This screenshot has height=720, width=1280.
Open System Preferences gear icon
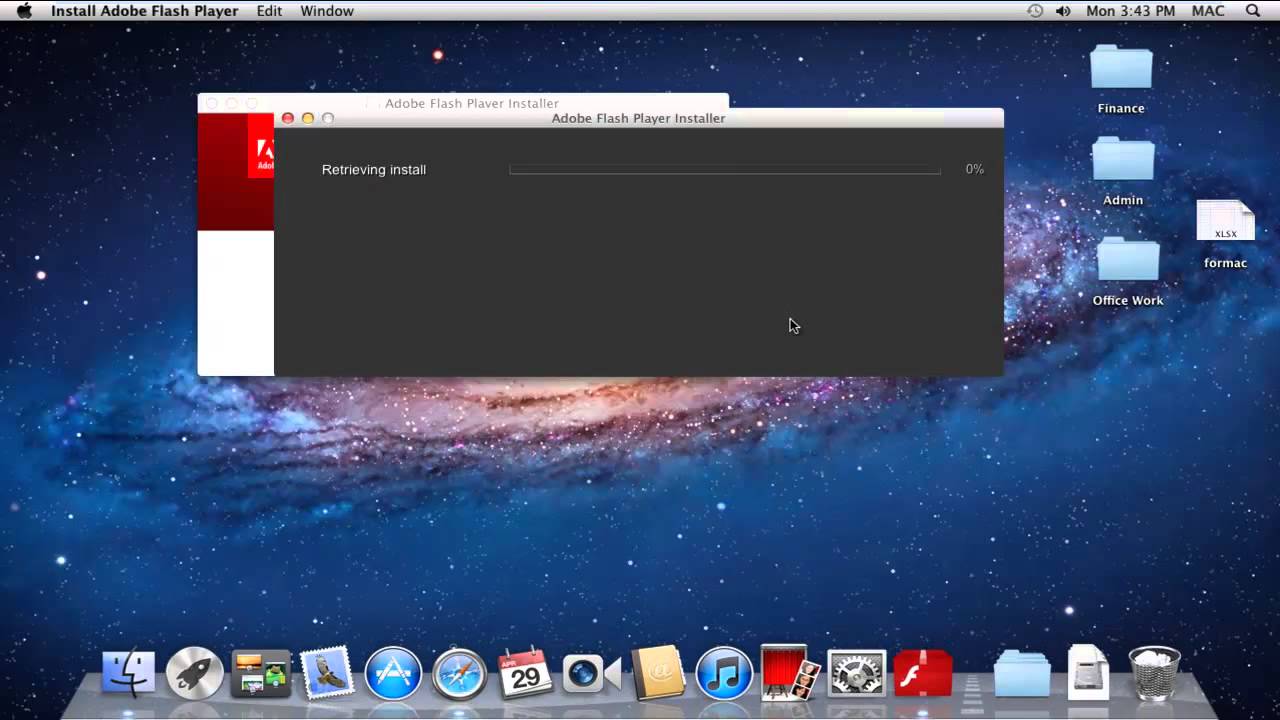pos(857,673)
